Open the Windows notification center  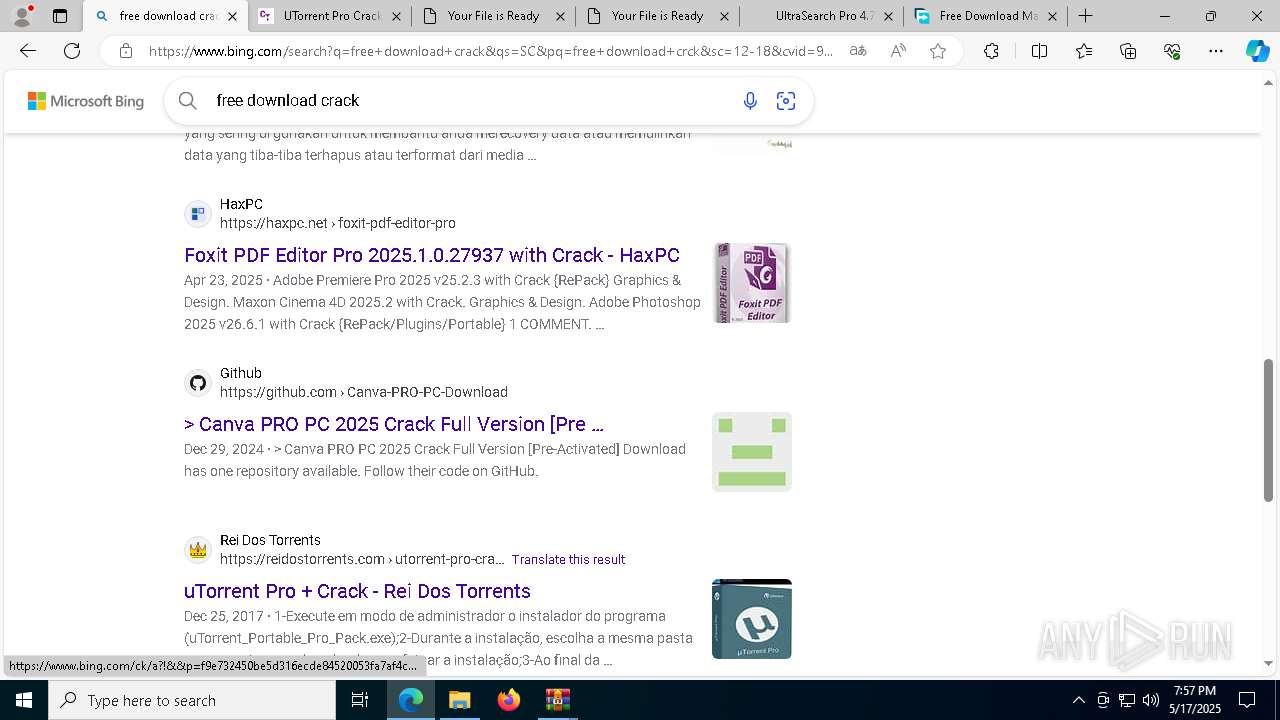point(1247,700)
